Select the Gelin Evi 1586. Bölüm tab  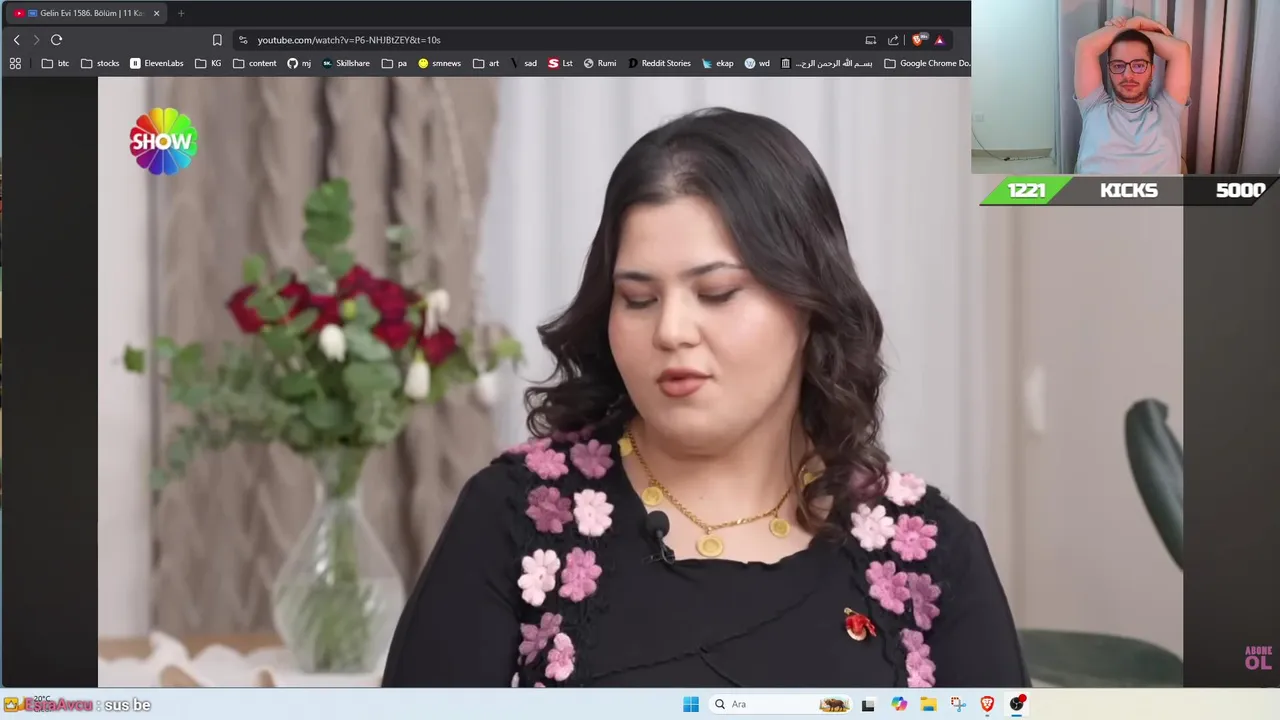click(86, 13)
